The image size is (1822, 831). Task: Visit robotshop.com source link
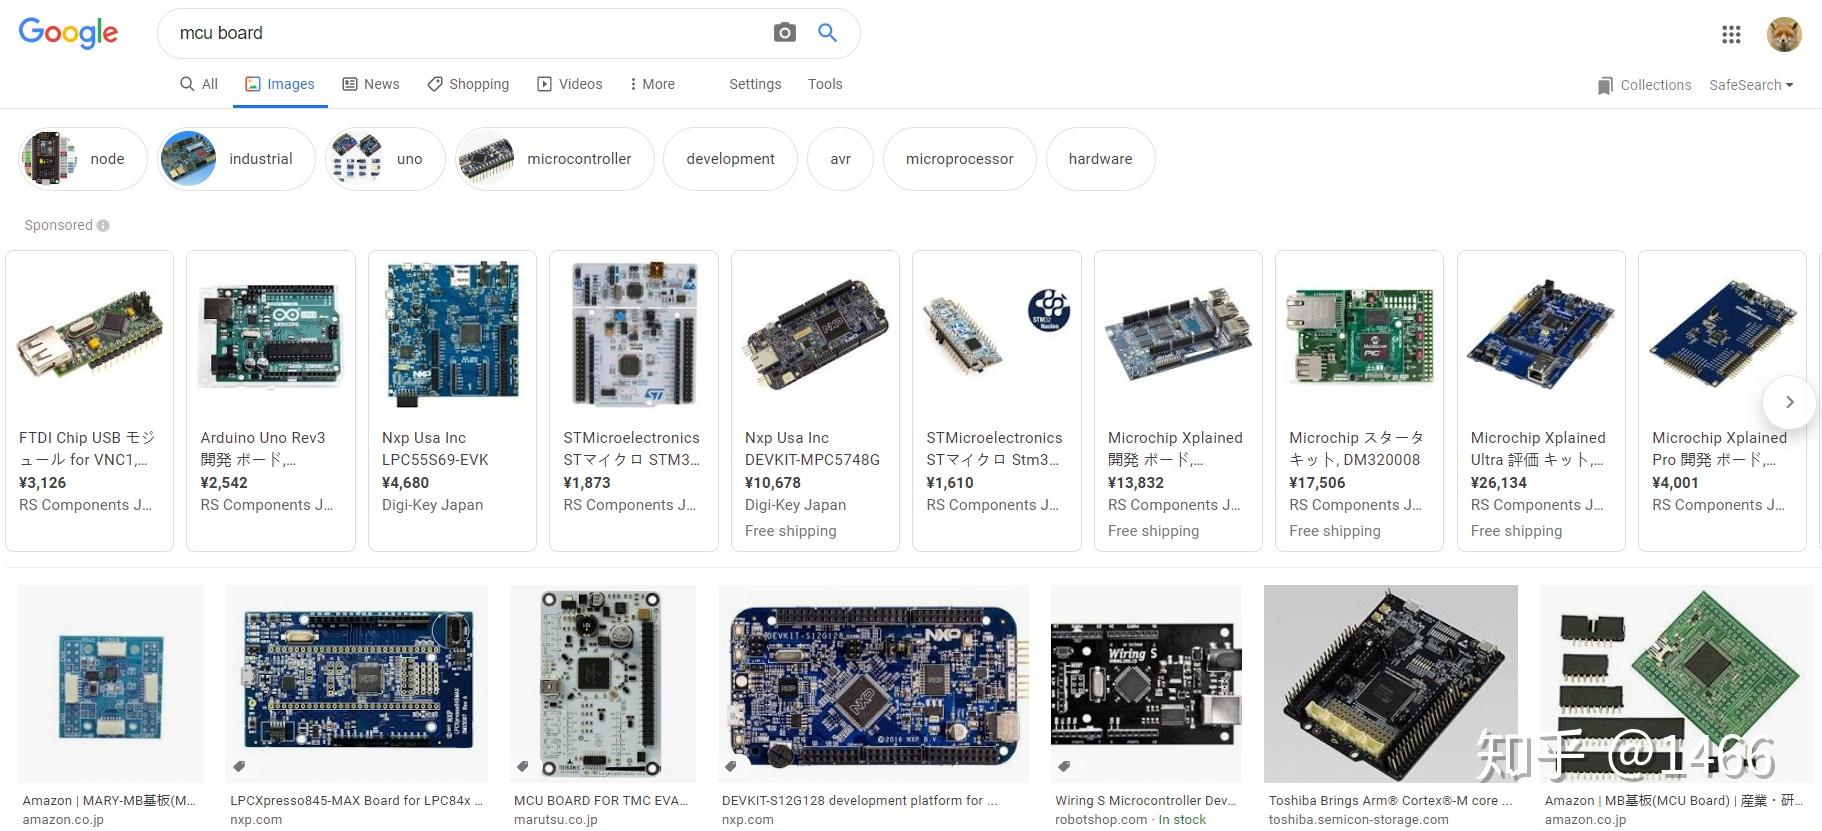pyautogui.click(x=1101, y=820)
